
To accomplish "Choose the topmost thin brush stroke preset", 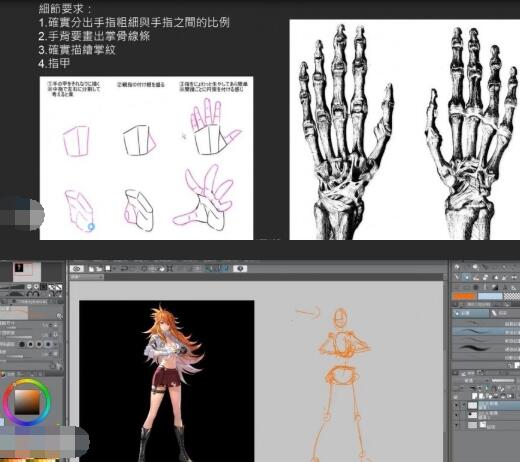I will [x=485, y=323].
